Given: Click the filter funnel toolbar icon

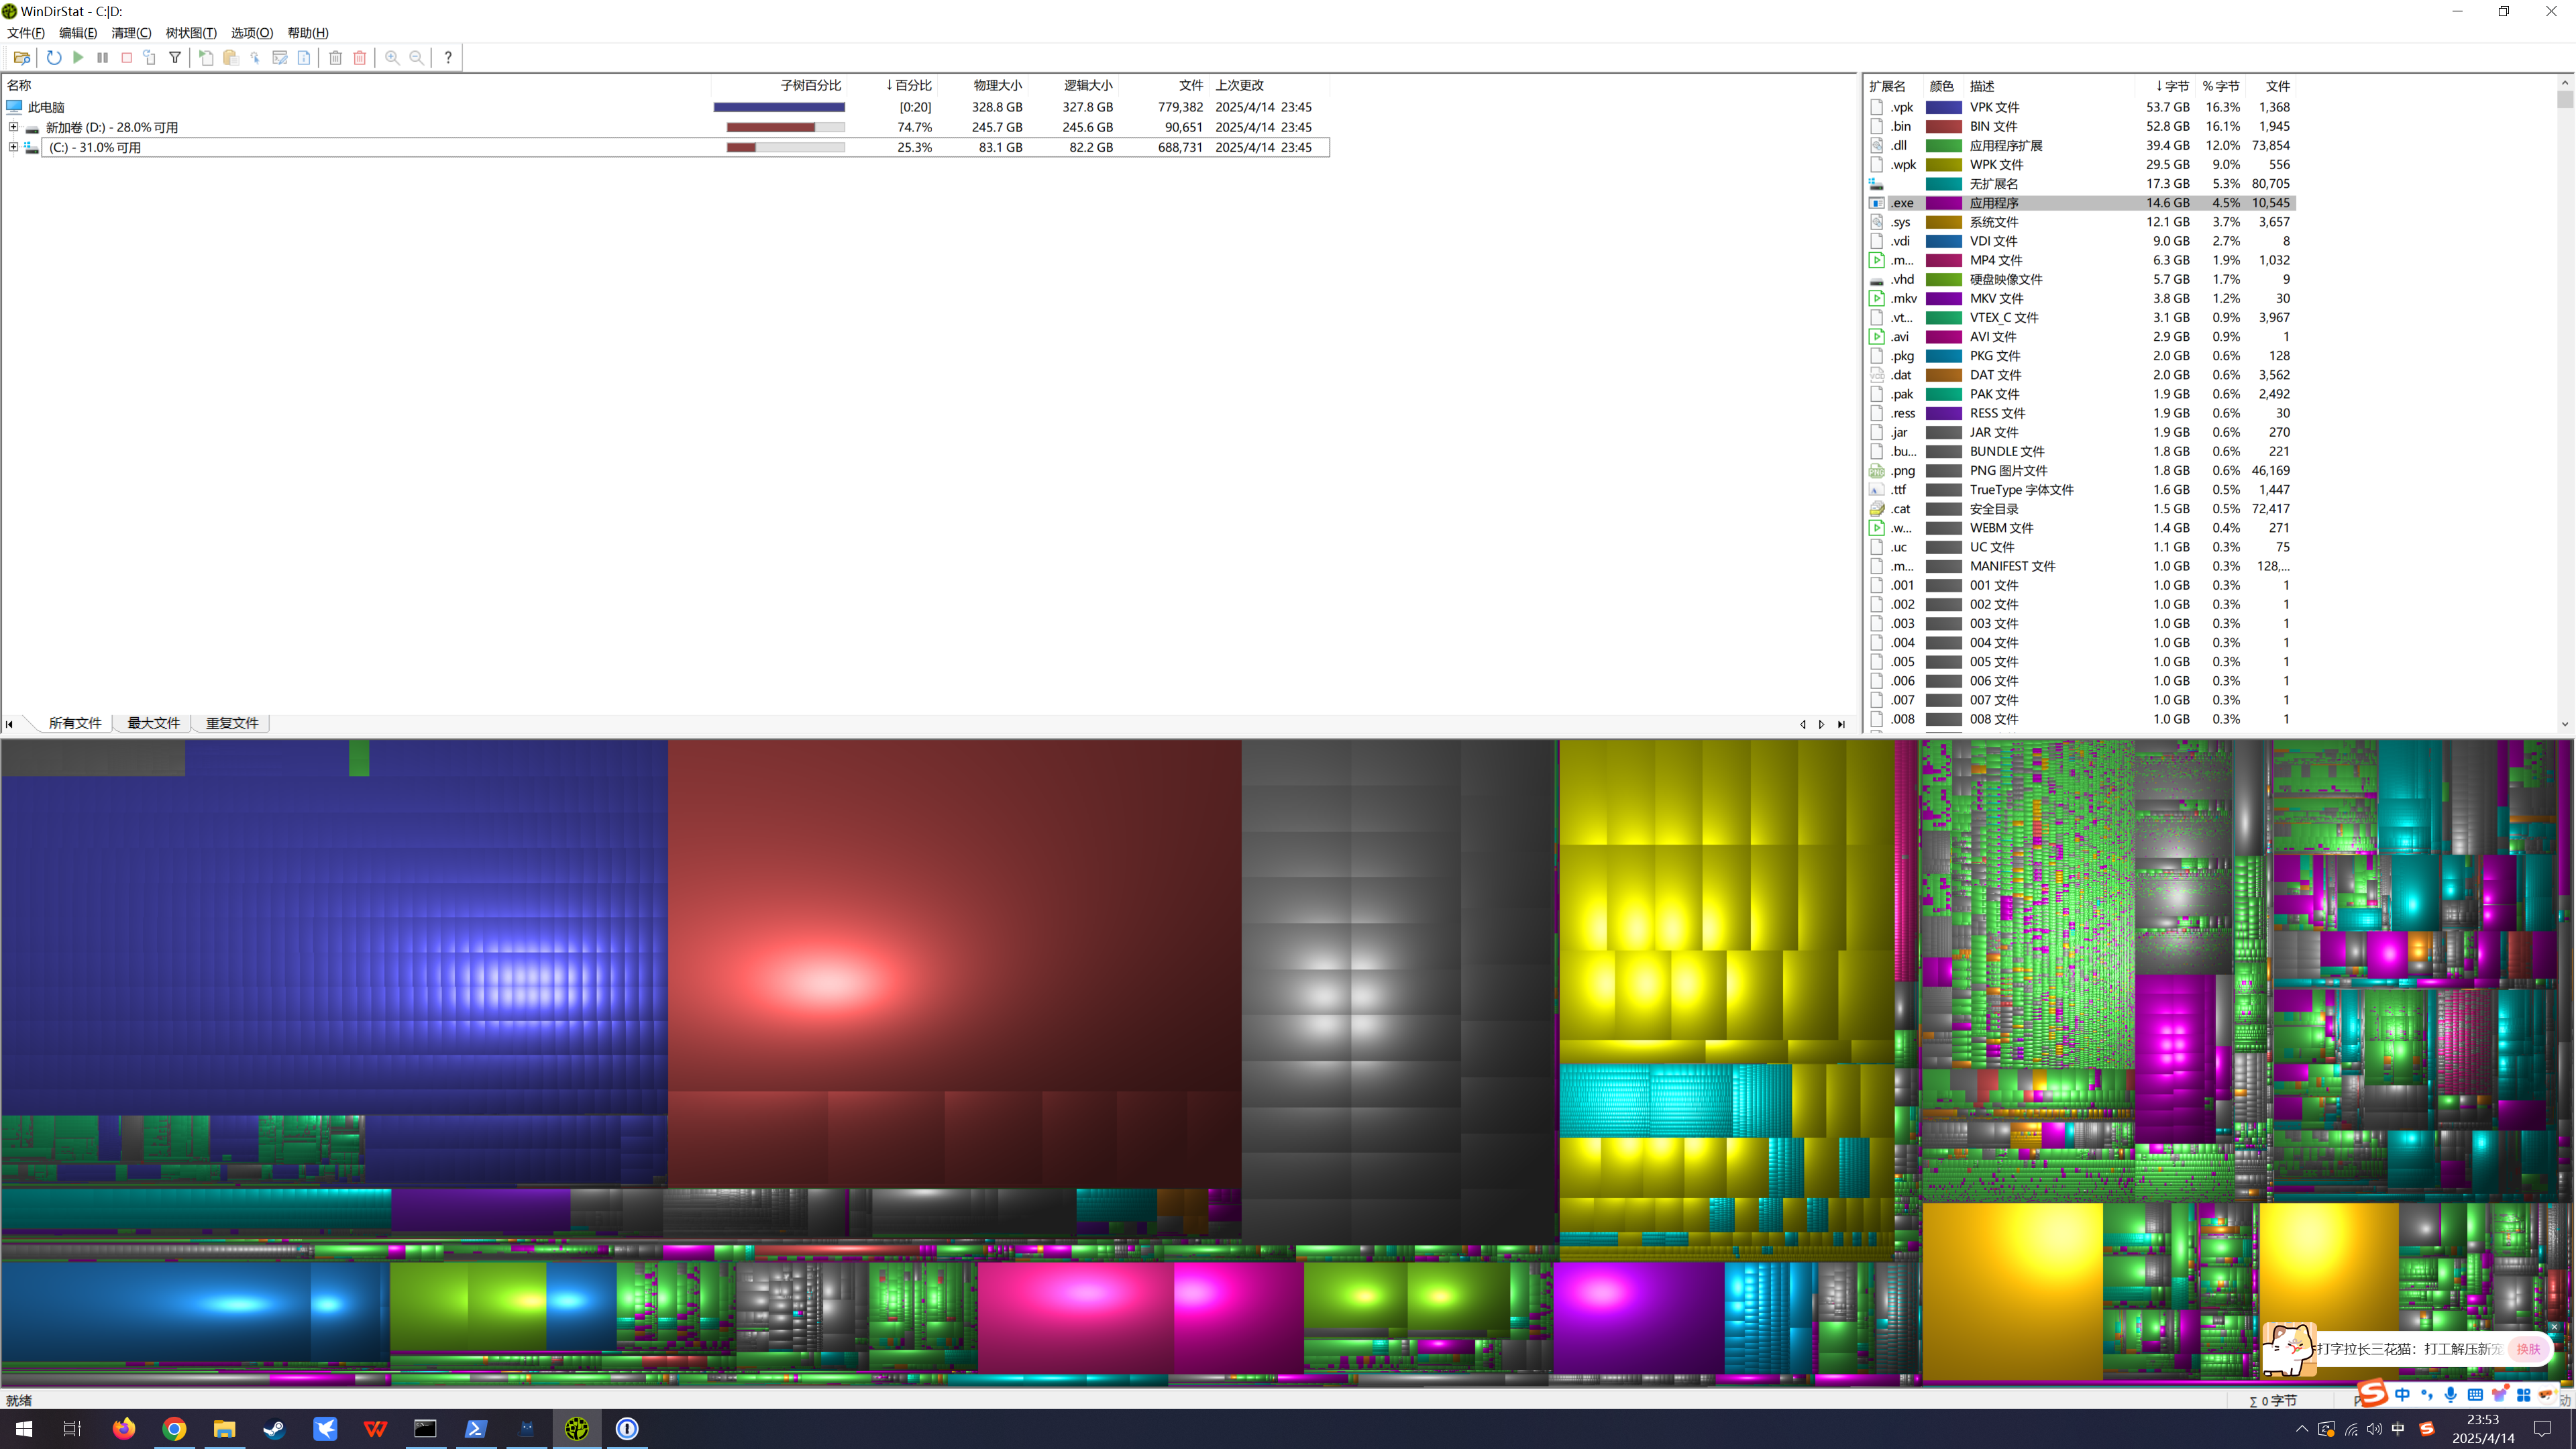Looking at the screenshot, I should (x=175, y=58).
